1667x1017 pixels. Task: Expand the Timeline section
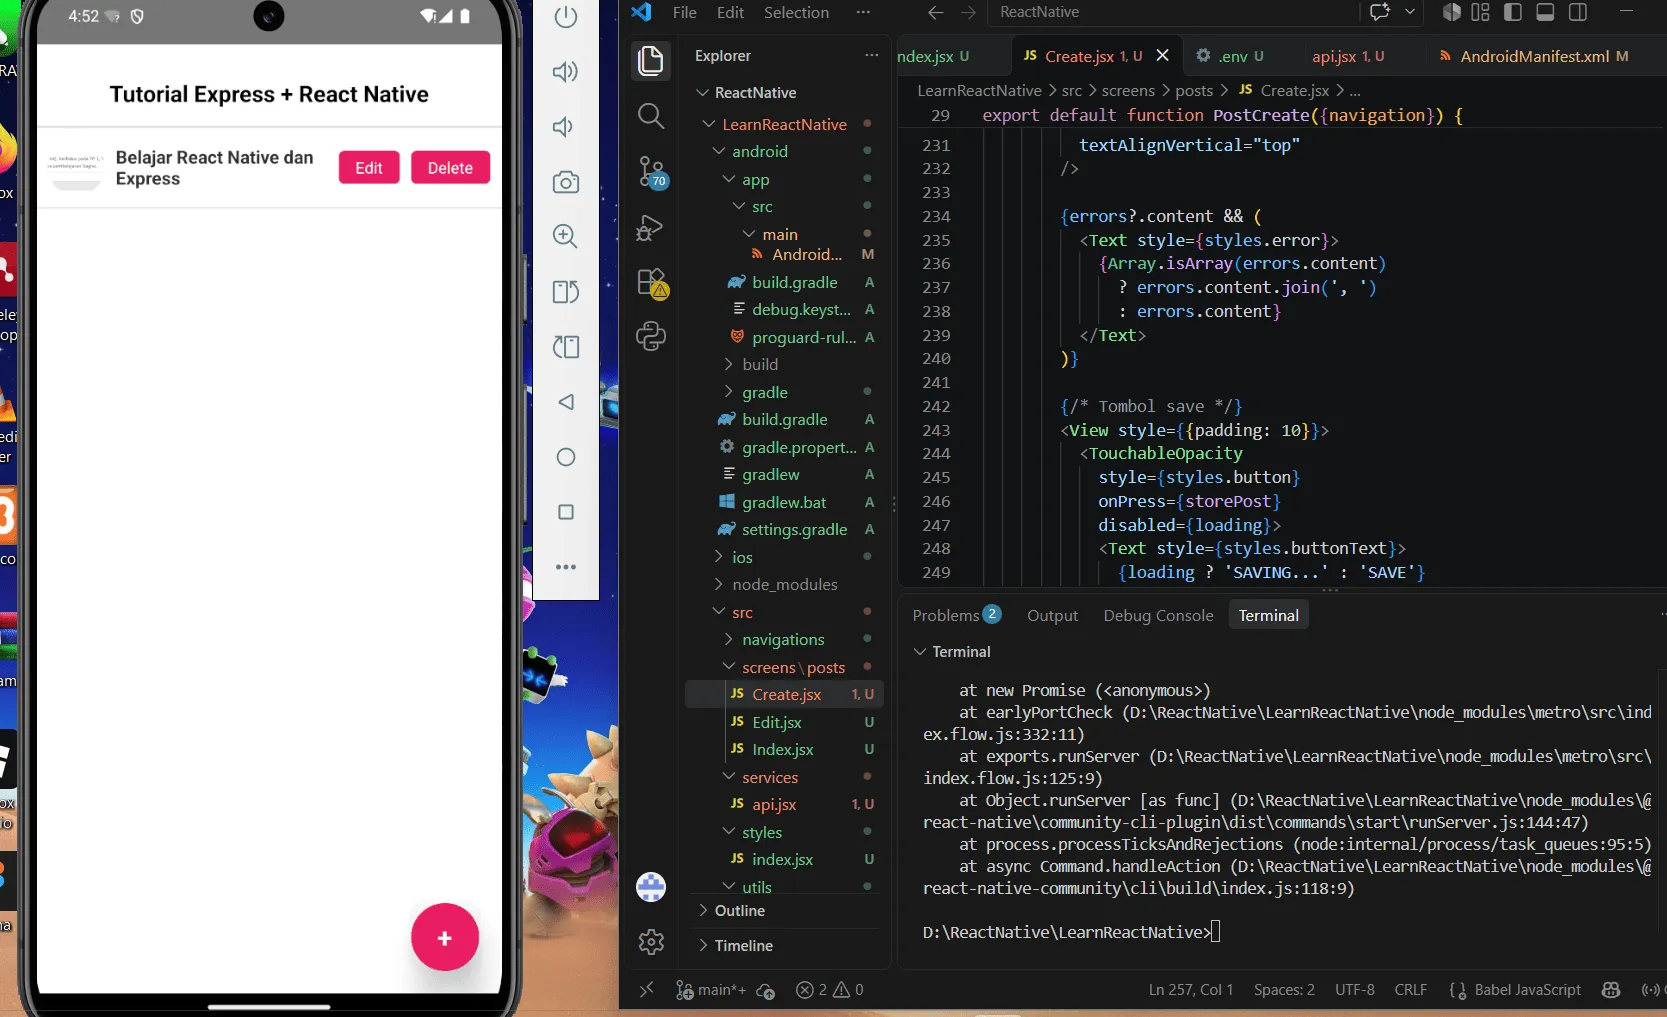click(786, 945)
